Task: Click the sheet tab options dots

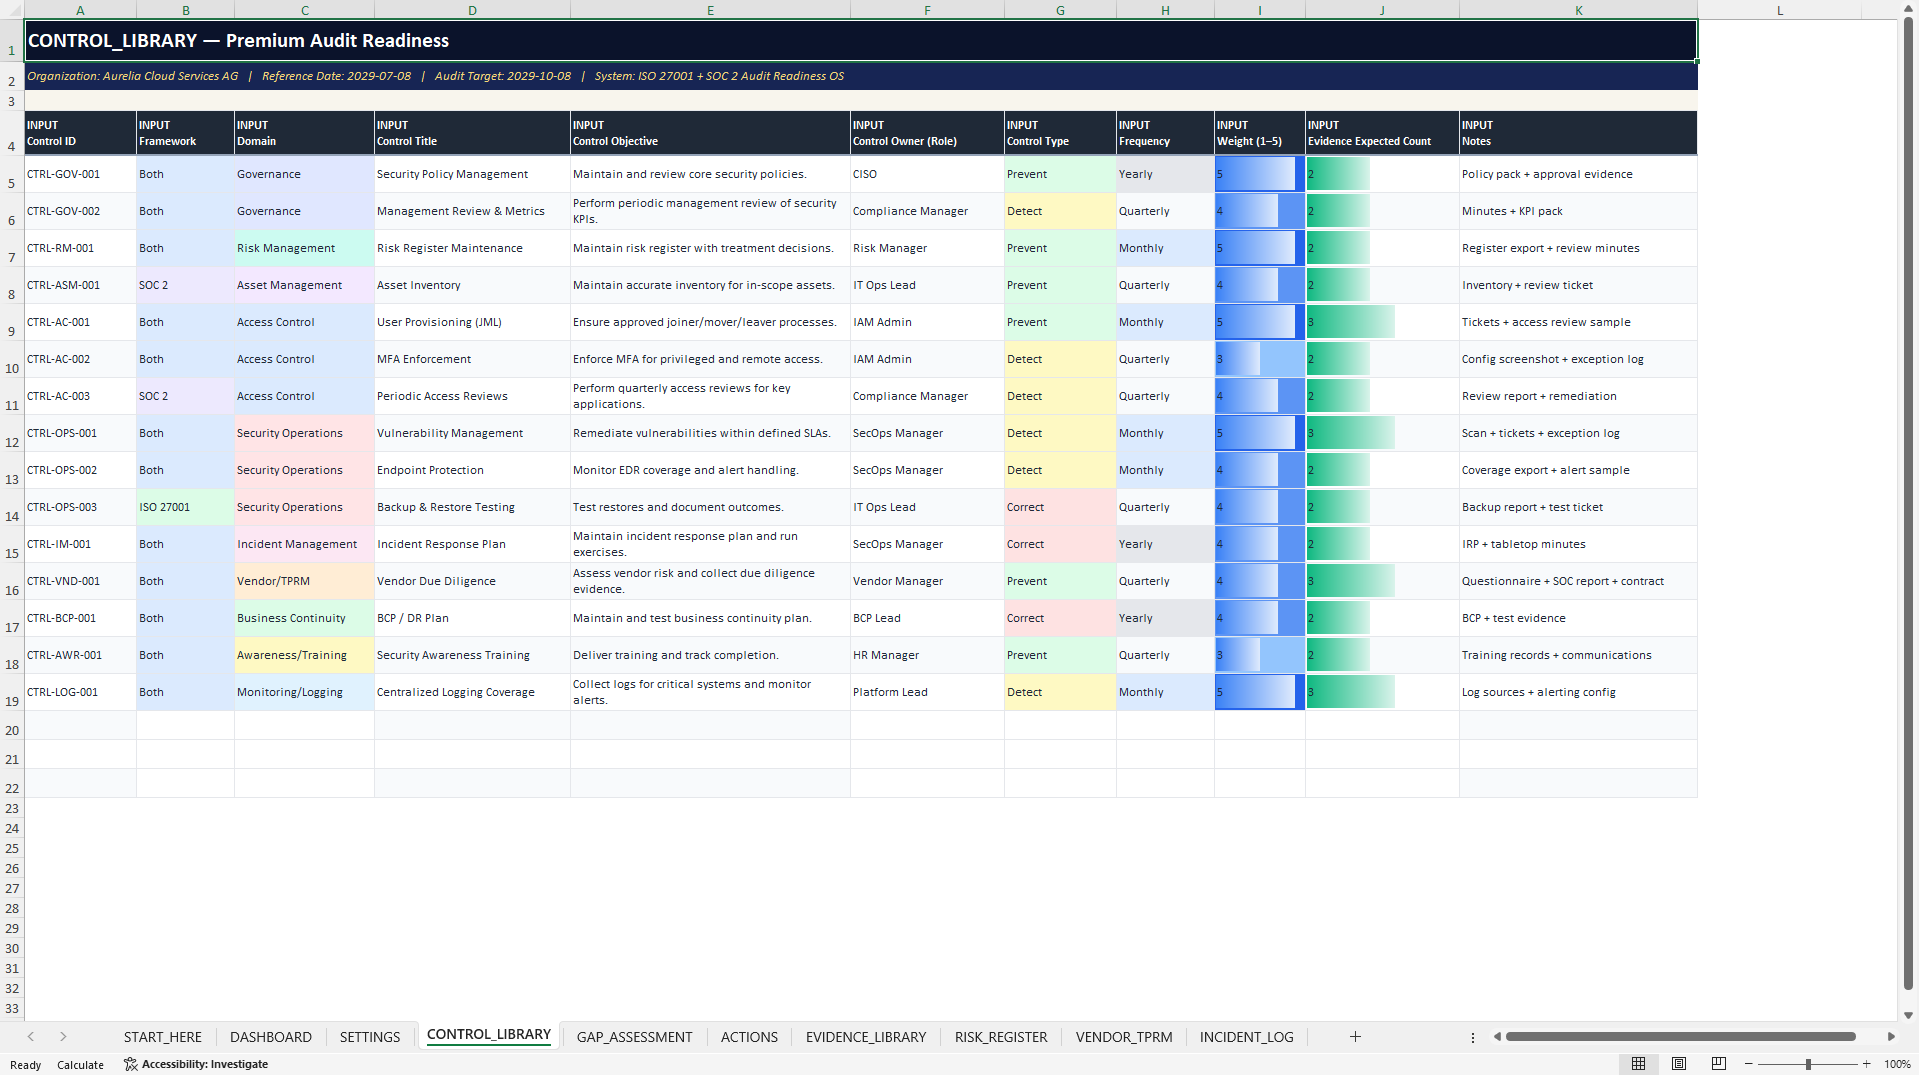Action: [x=1473, y=1037]
